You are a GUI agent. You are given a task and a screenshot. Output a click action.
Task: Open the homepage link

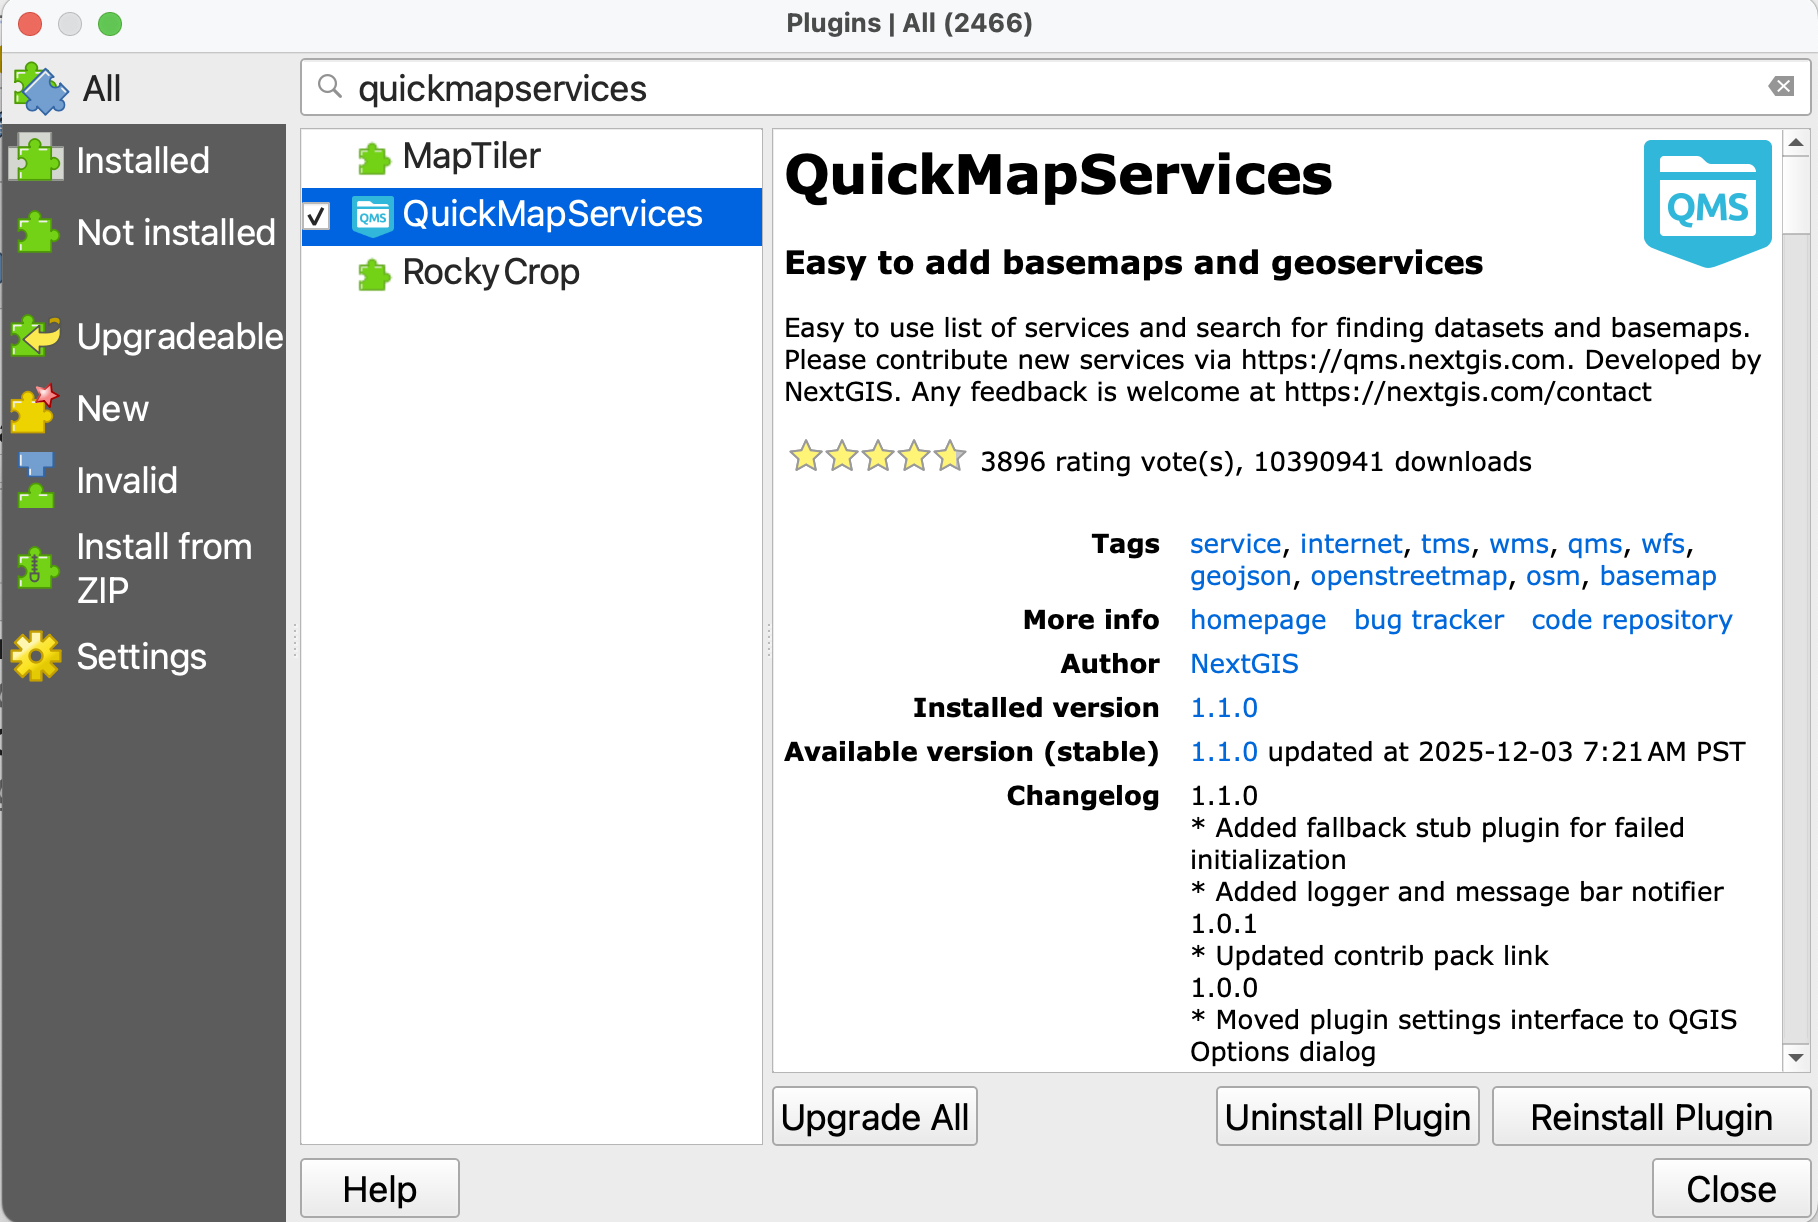[1257, 620]
